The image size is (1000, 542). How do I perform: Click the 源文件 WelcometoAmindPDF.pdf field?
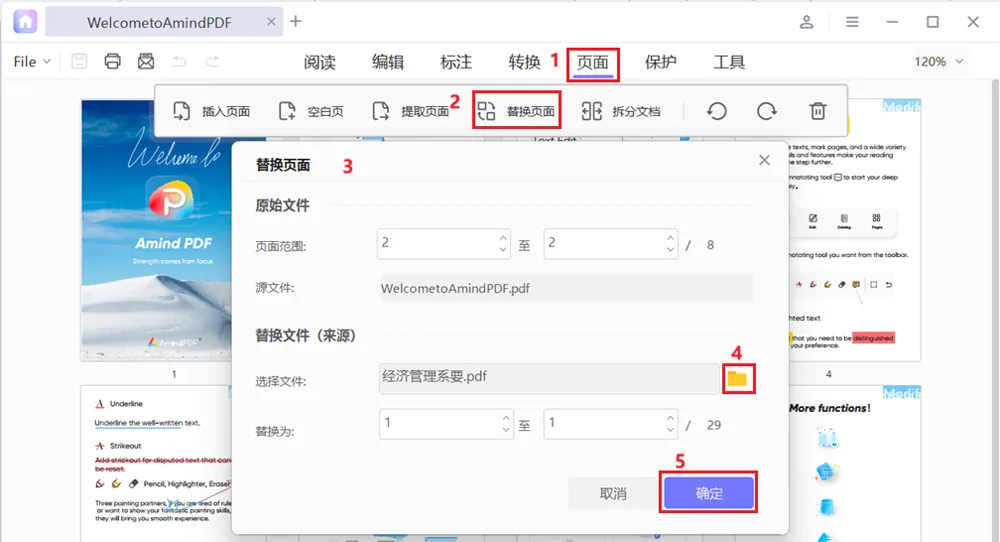point(566,288)
